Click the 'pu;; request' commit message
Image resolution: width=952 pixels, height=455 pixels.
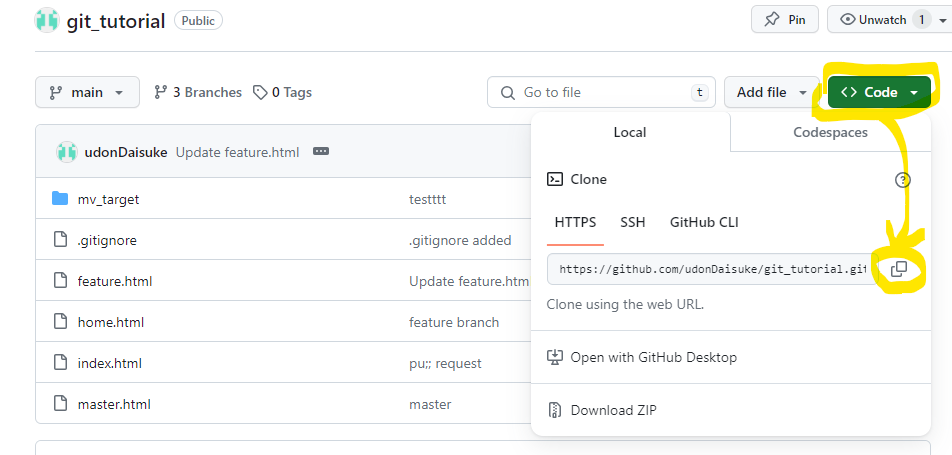[445, 363]
